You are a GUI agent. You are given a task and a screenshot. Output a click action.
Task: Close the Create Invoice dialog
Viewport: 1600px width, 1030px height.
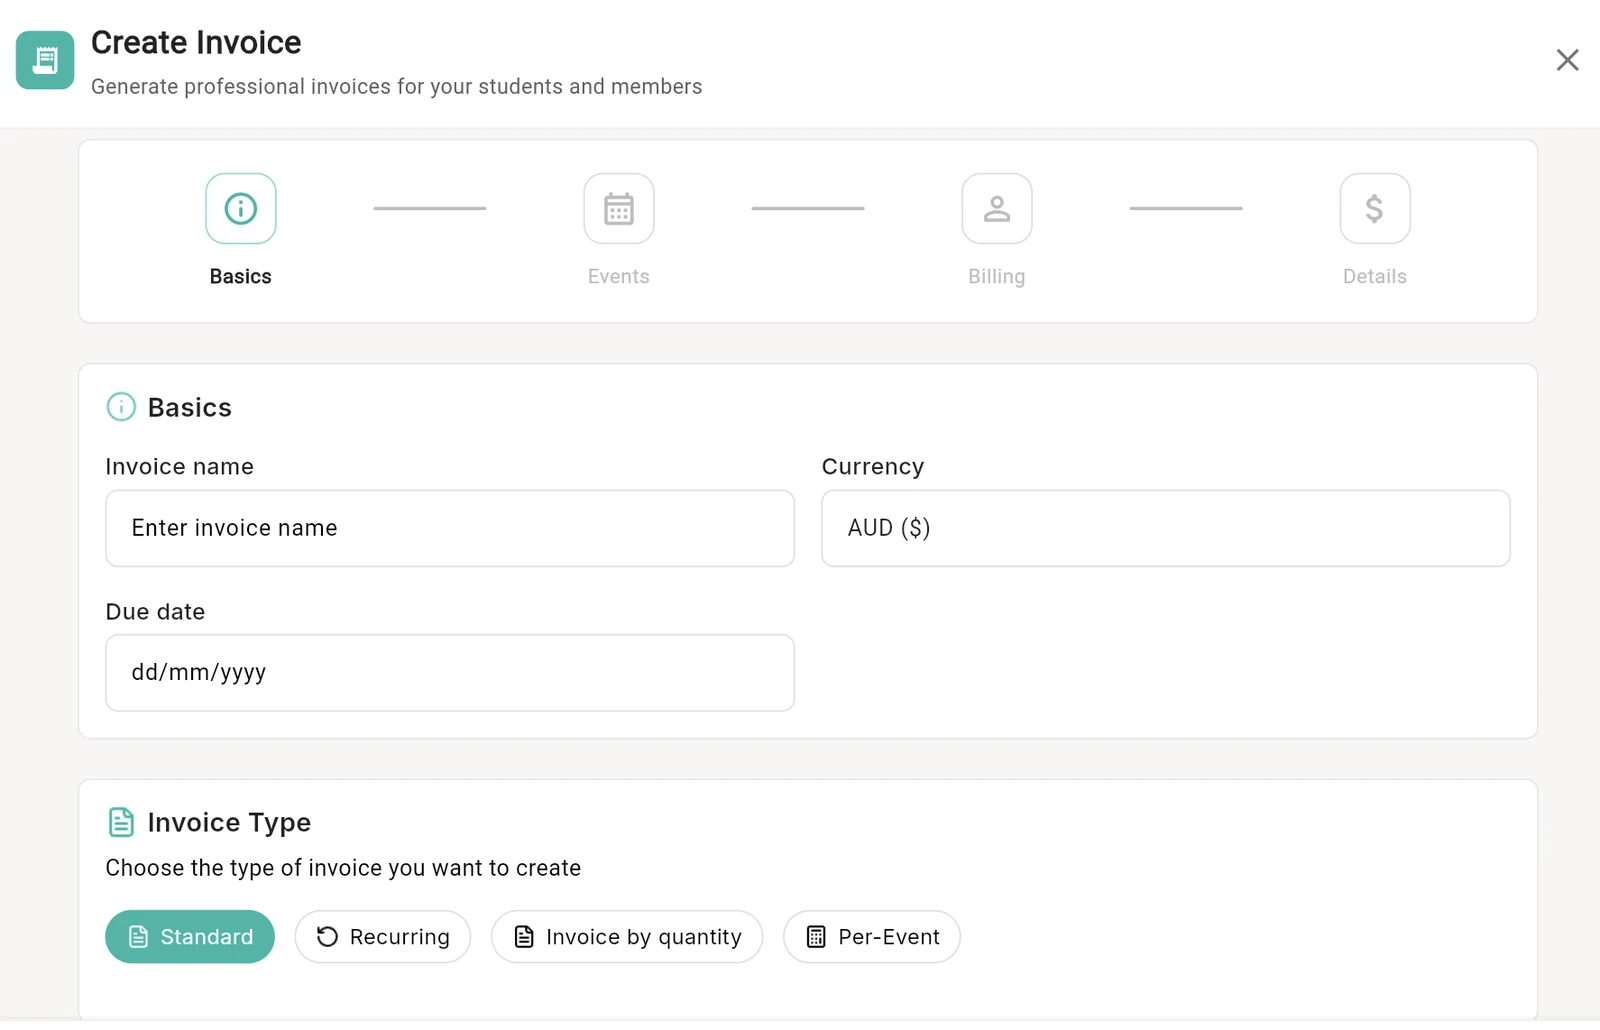point(1567,60)
